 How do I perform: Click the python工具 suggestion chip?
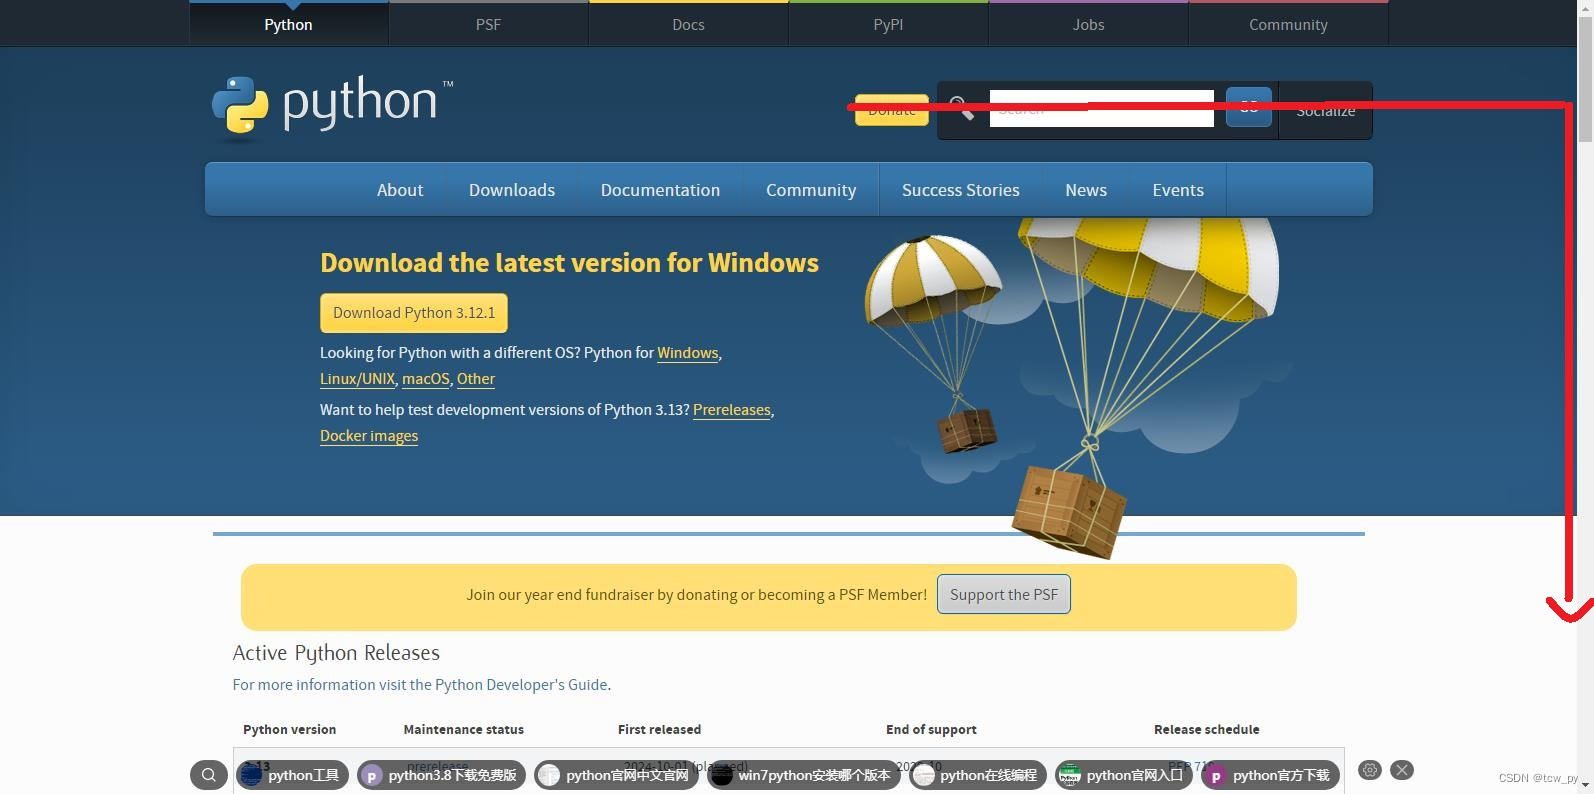(x=292, y=775)
